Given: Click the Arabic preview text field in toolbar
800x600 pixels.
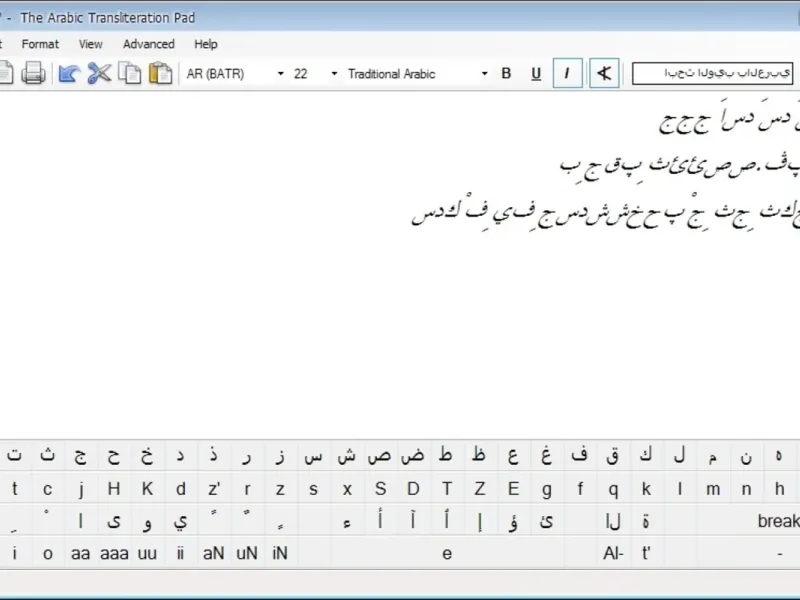Looking at the screenshot, I should (712, 73).
